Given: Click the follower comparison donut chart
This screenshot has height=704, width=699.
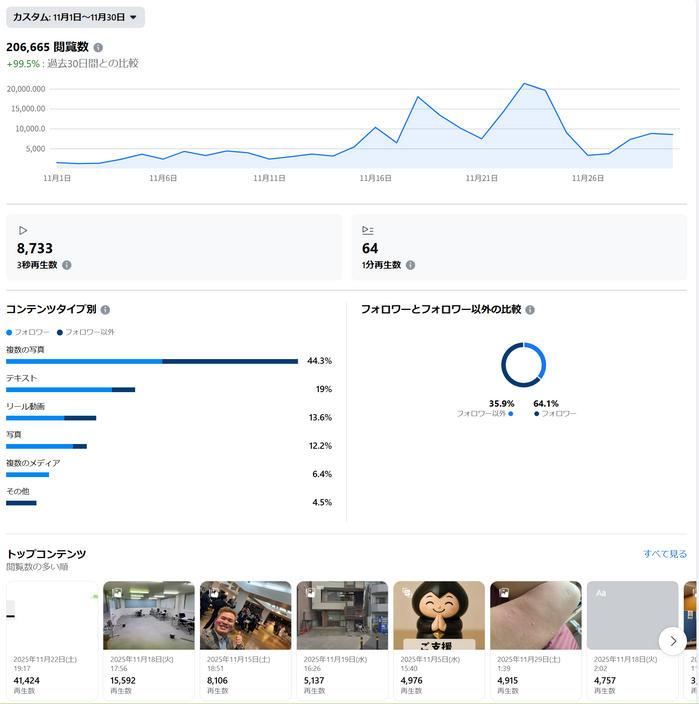Looking at the screenshot, I should [x=523, y=365].
